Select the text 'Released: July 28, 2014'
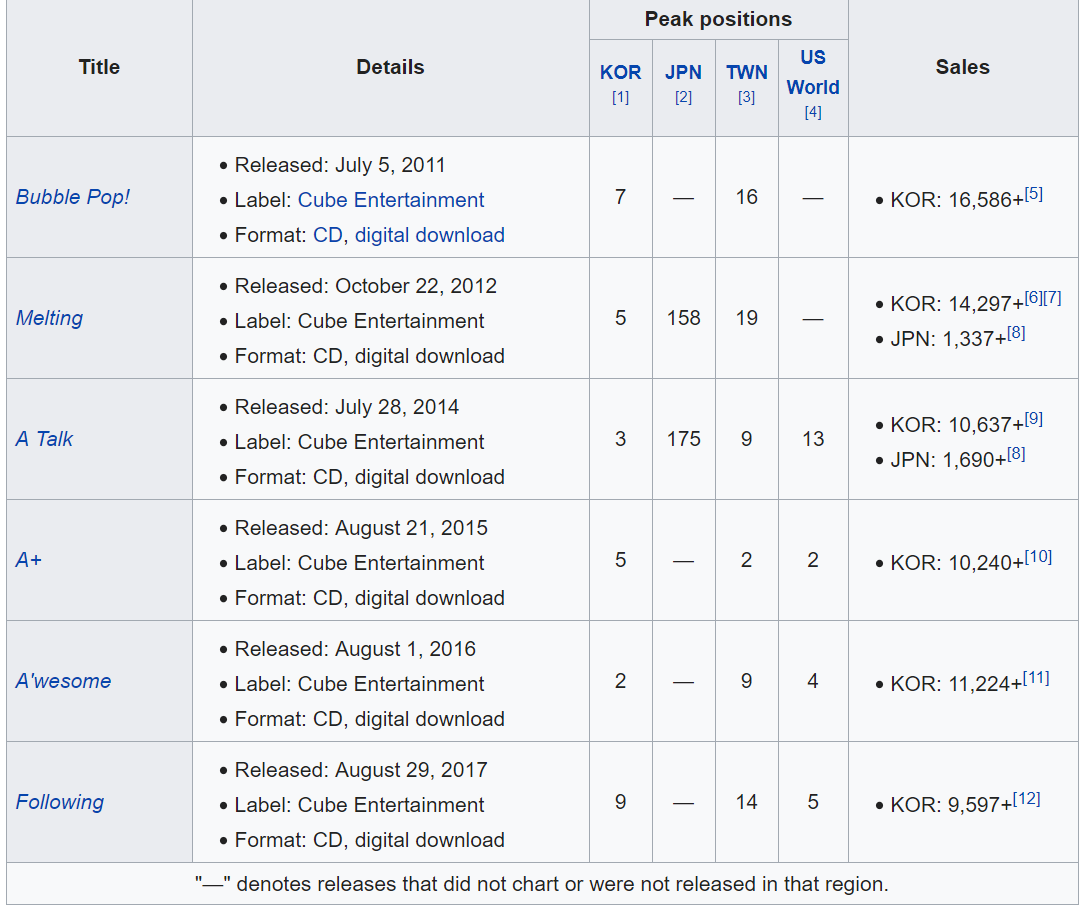 347,407
